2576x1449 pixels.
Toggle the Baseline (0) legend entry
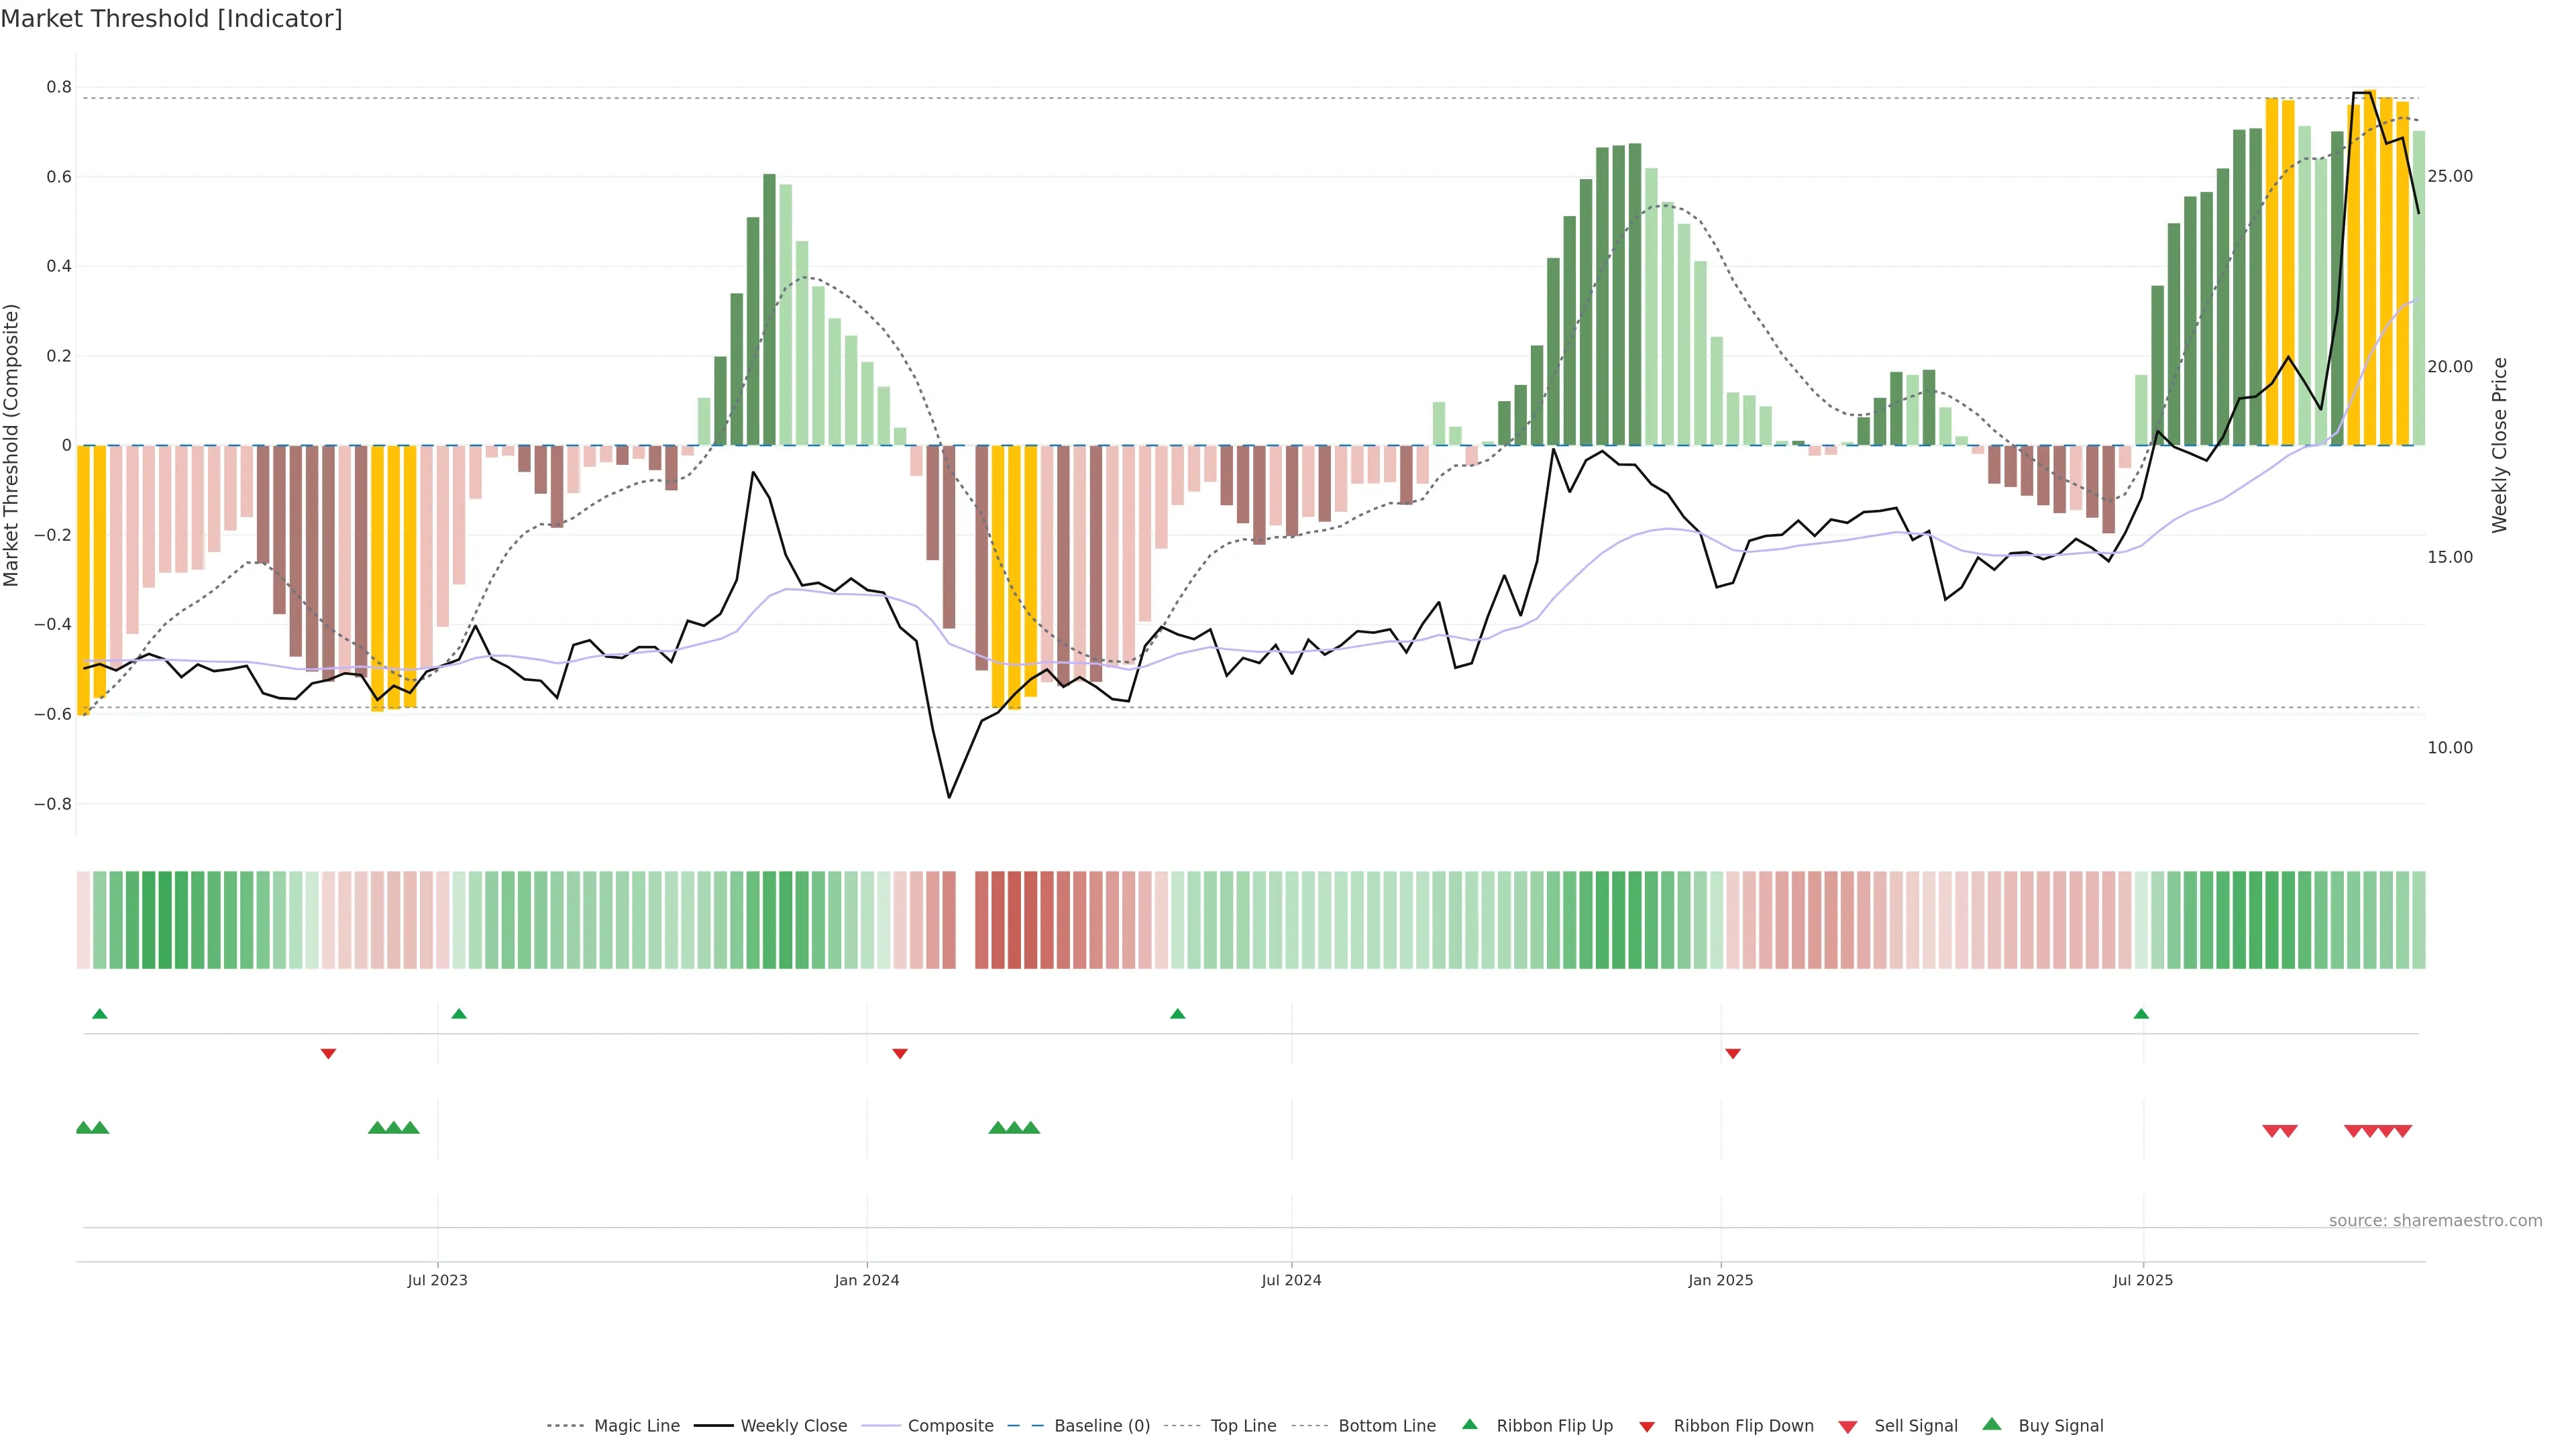tap(1101, 1426)
